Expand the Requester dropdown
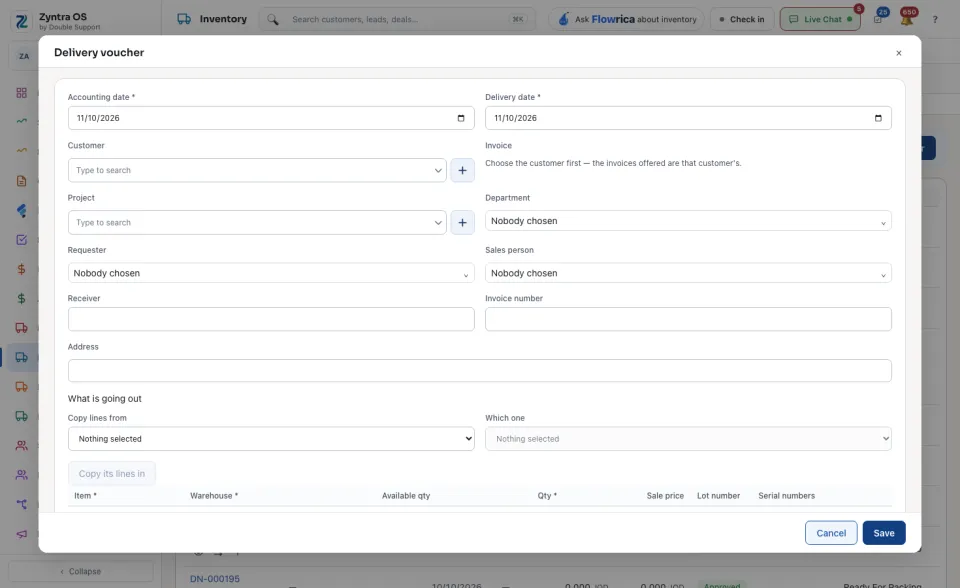 271,273
